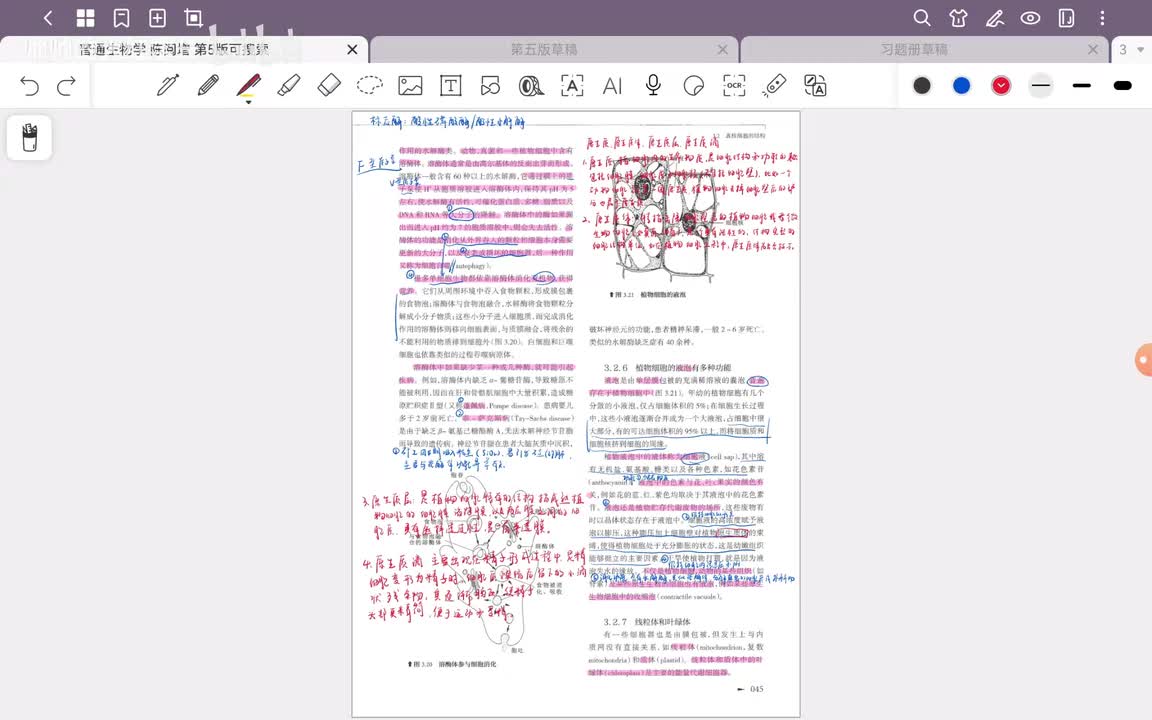Toggle the eye view mode
Screen dimensions: 1152x720
(x=1030, y=18)
